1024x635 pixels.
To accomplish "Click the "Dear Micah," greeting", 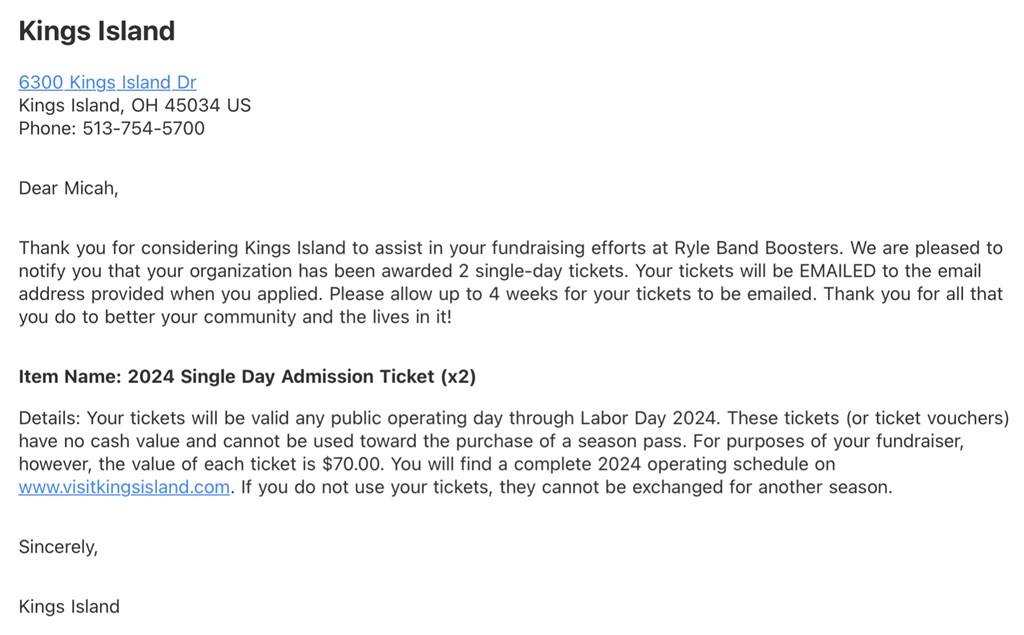I will point(68,188).
